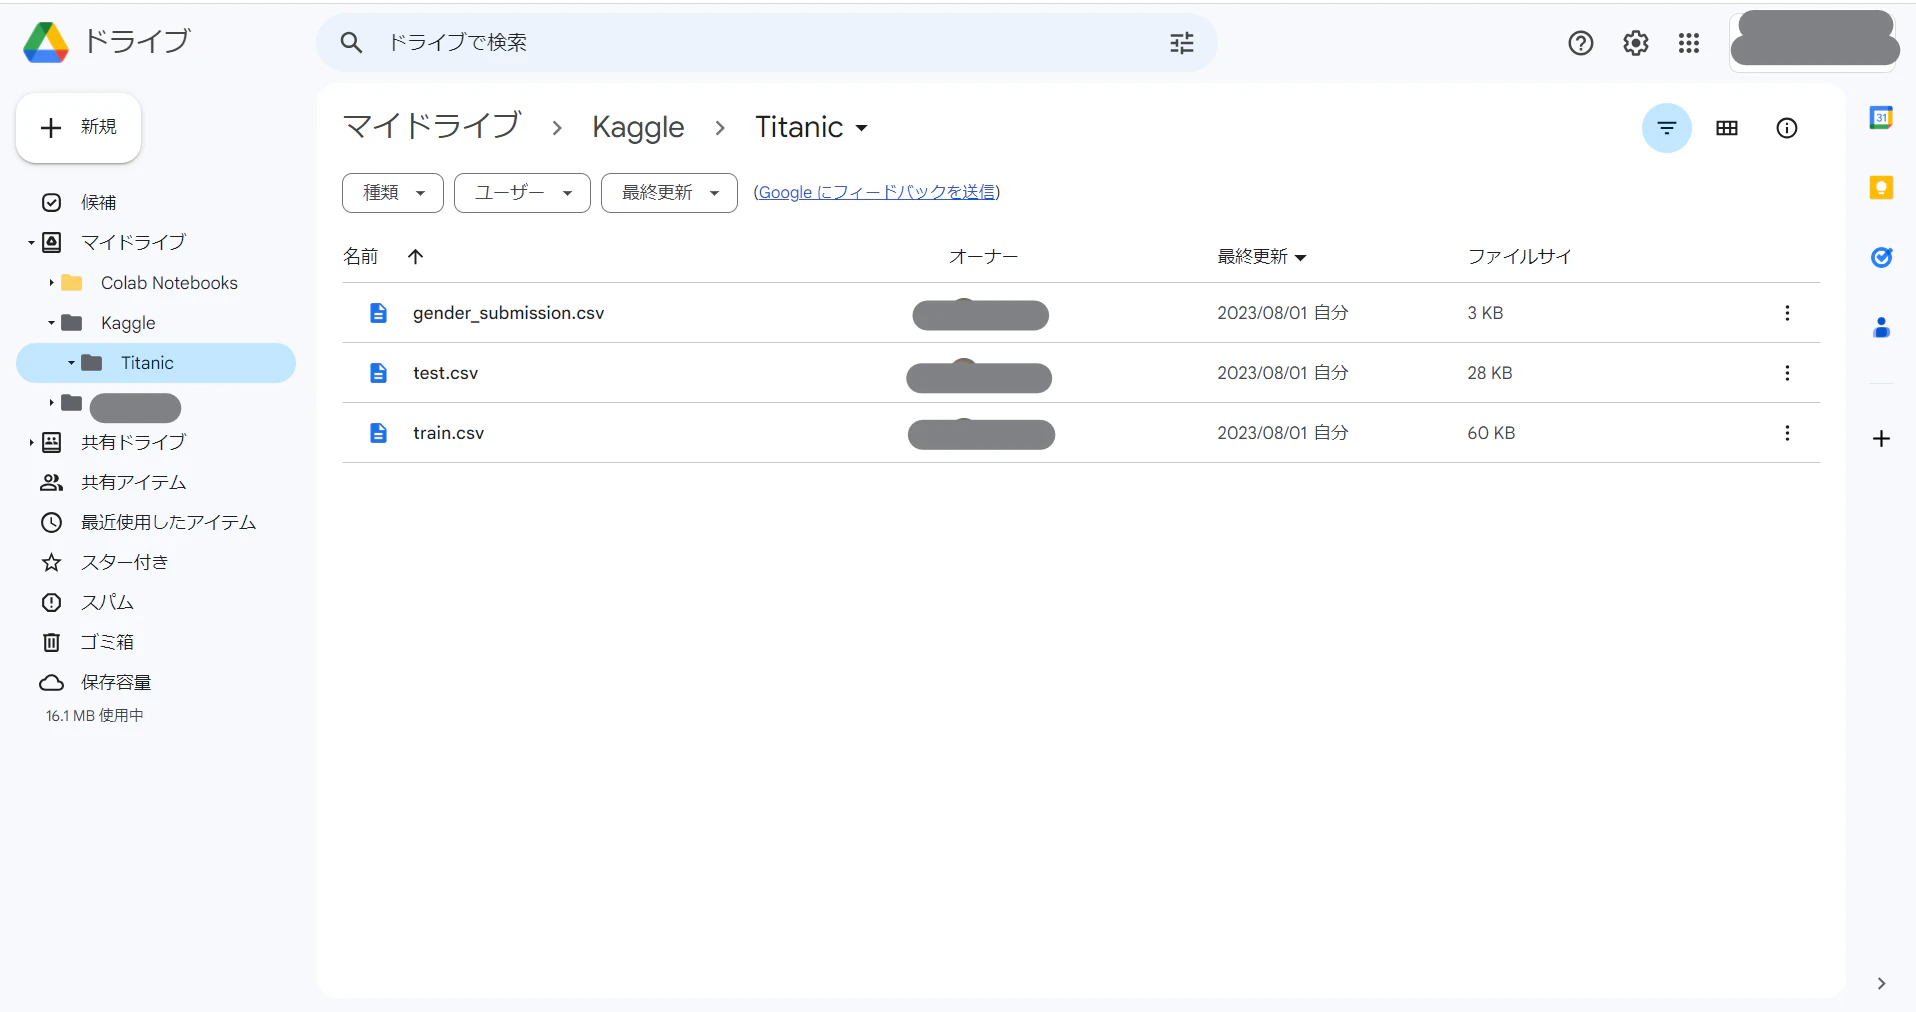
Task: Open advanced search options icon
Action: (1182, 43)
